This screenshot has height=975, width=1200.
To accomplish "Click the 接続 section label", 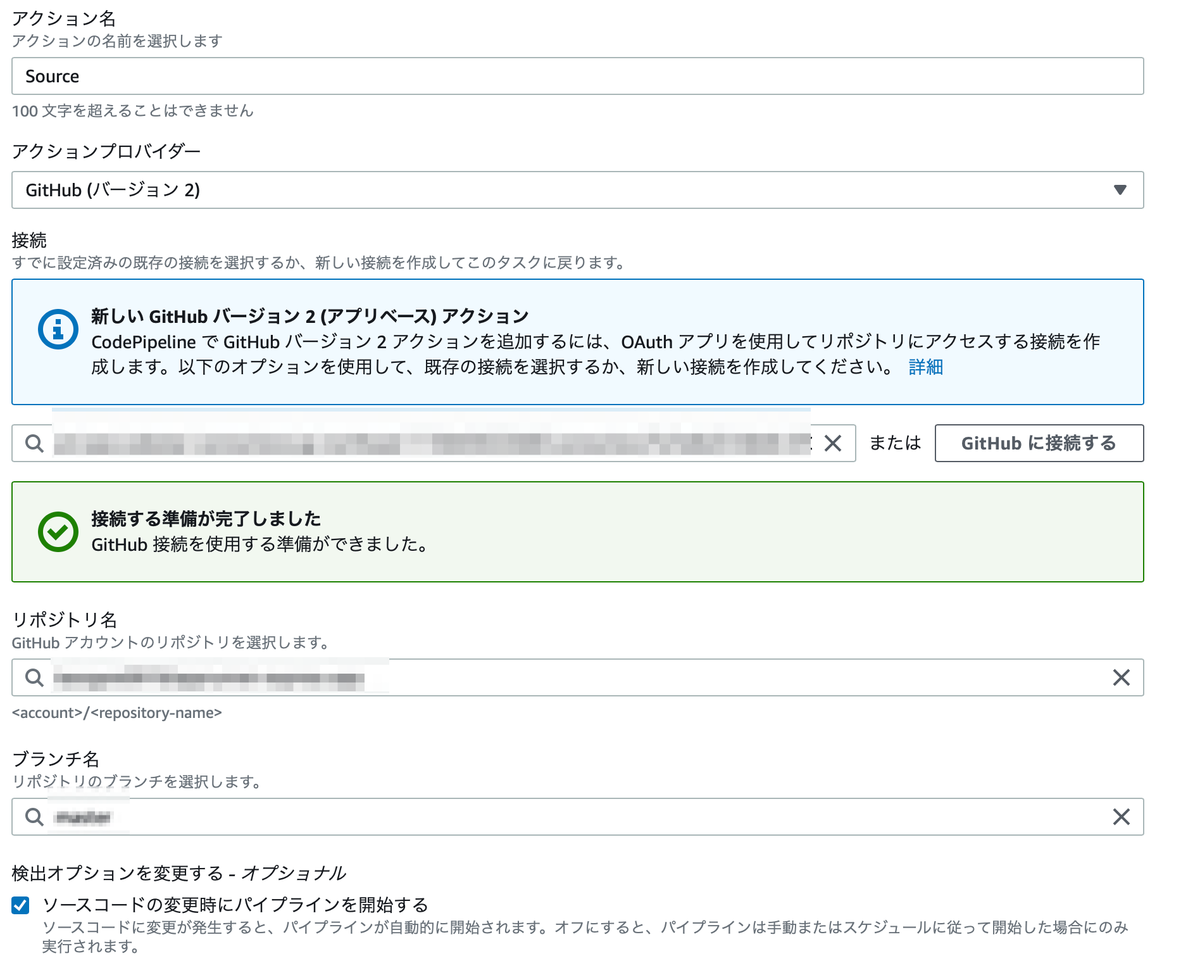I will 29,241.
